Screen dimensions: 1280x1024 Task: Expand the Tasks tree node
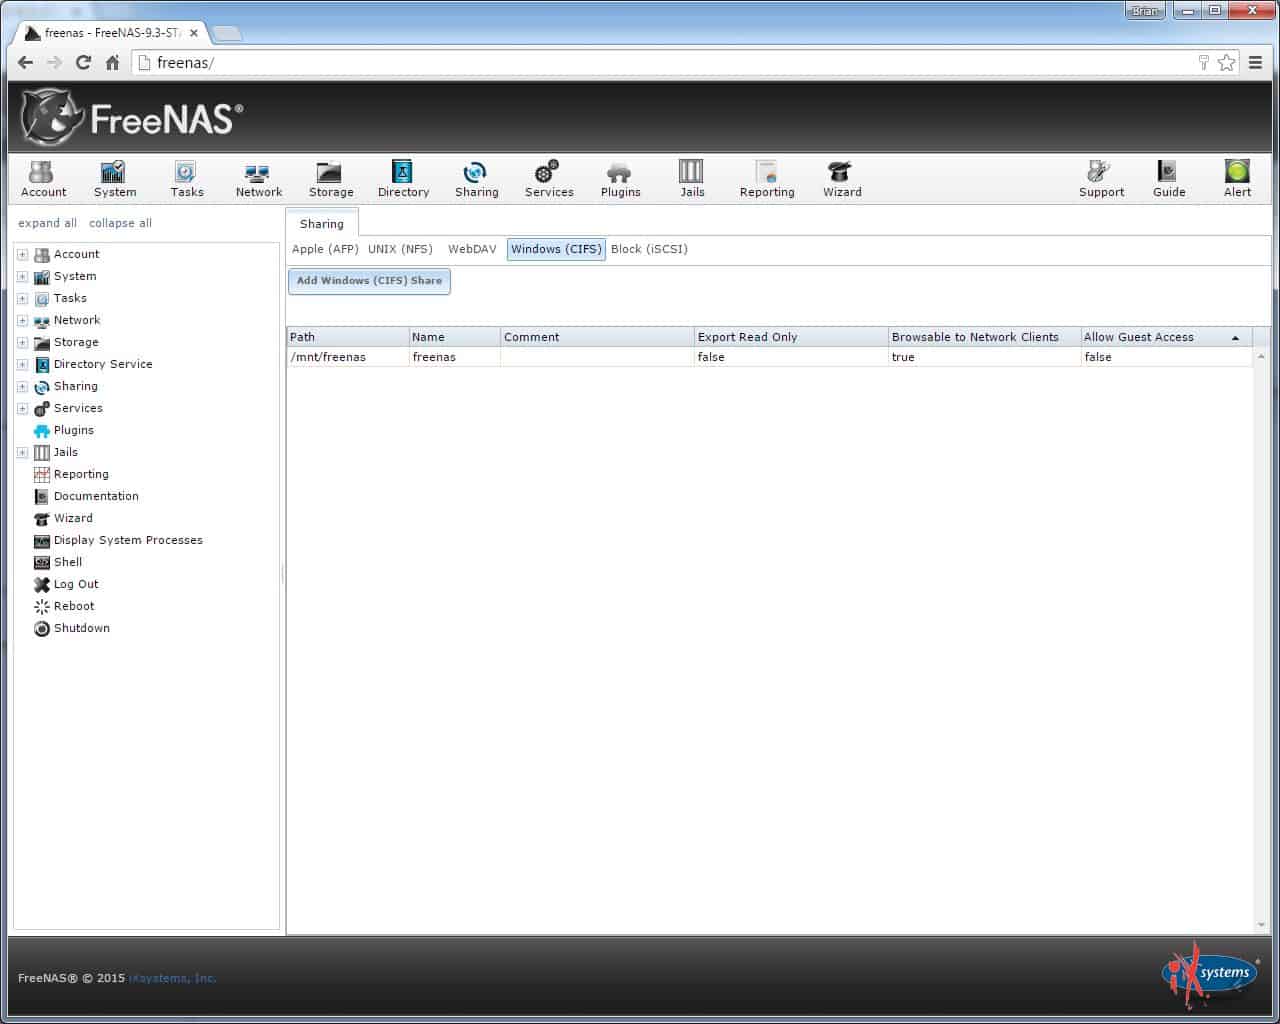(22, 298)
